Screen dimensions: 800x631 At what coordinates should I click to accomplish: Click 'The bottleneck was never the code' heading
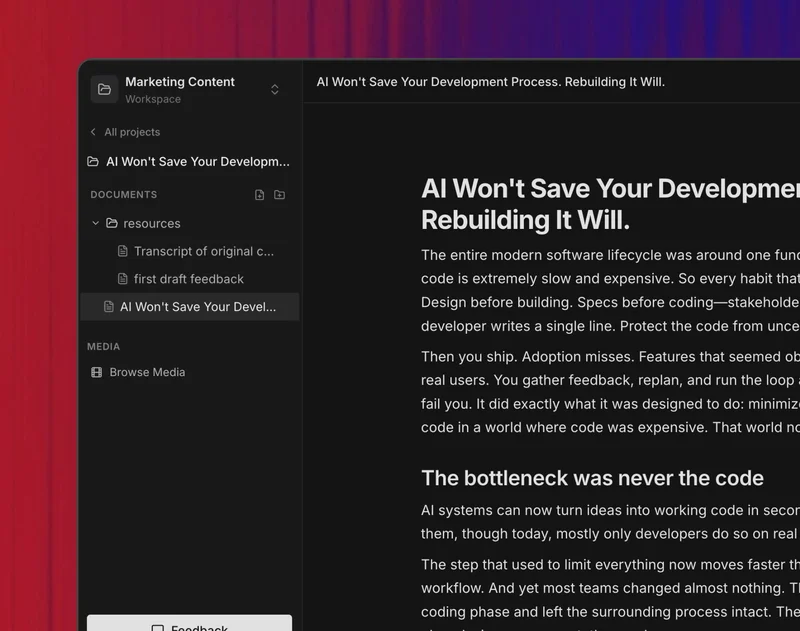(592, 478)
